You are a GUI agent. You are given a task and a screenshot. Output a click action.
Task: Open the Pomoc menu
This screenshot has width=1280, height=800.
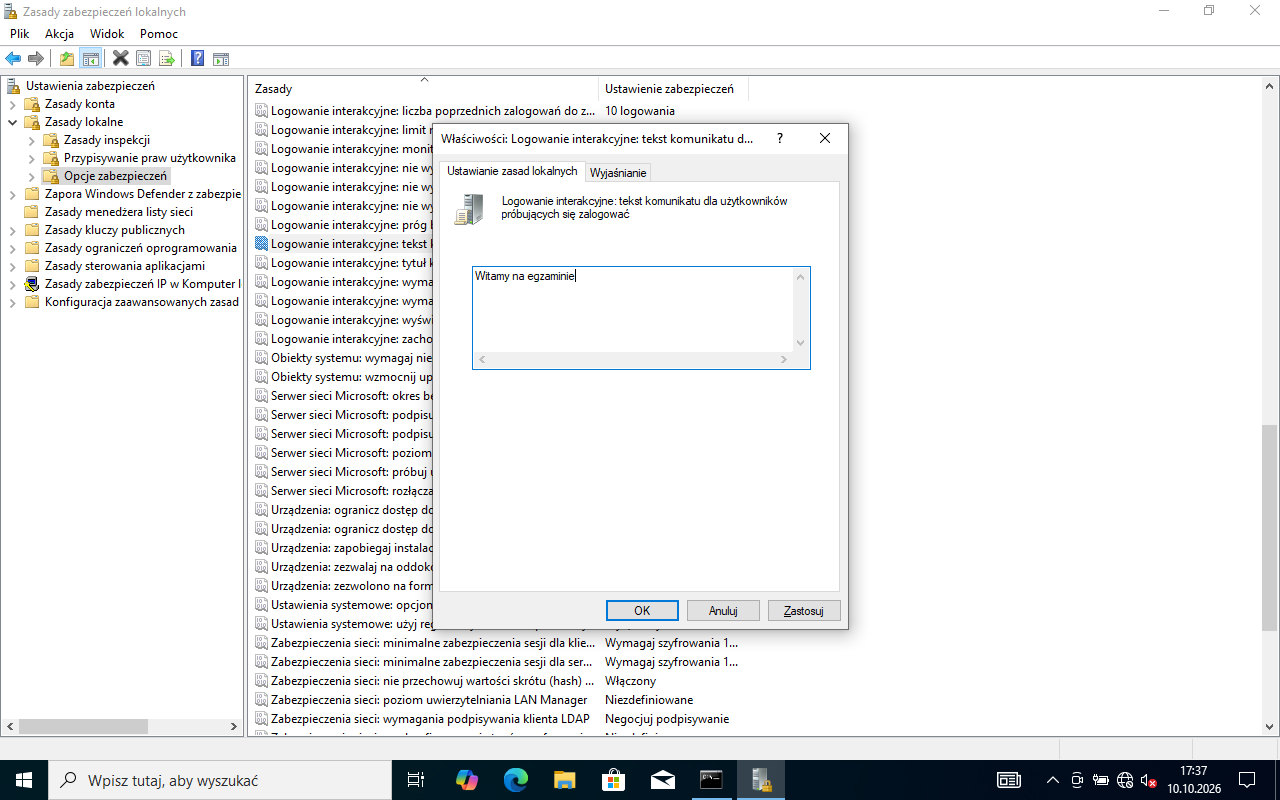coord(159,34)
